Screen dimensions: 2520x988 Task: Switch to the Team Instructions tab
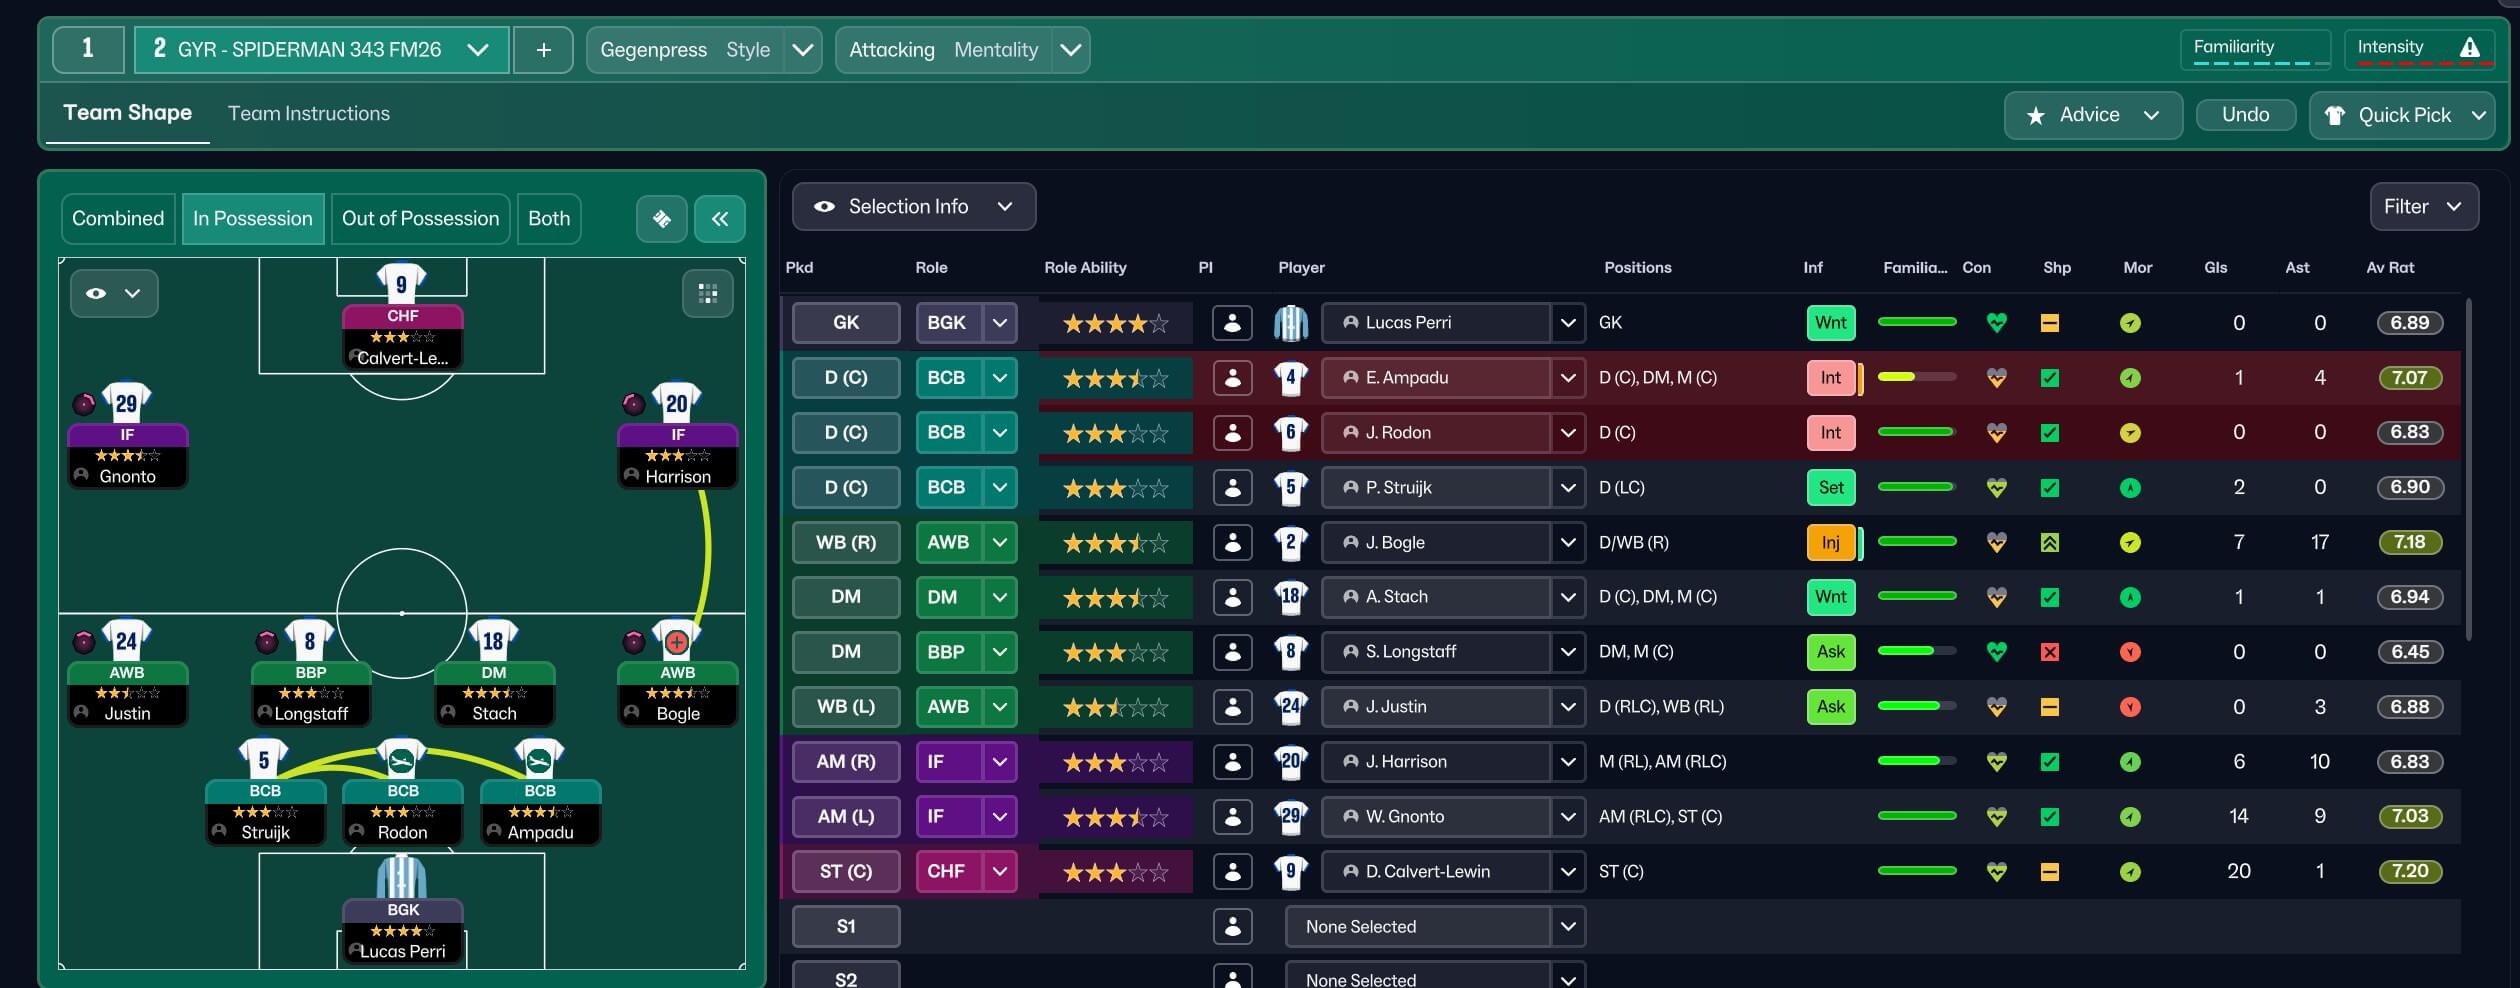308,114
